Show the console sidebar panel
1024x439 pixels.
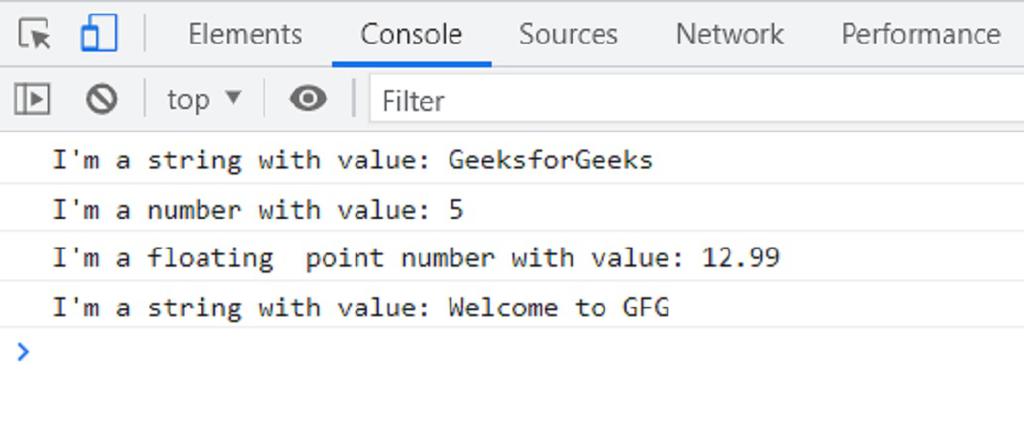click(x=32, y=99)
